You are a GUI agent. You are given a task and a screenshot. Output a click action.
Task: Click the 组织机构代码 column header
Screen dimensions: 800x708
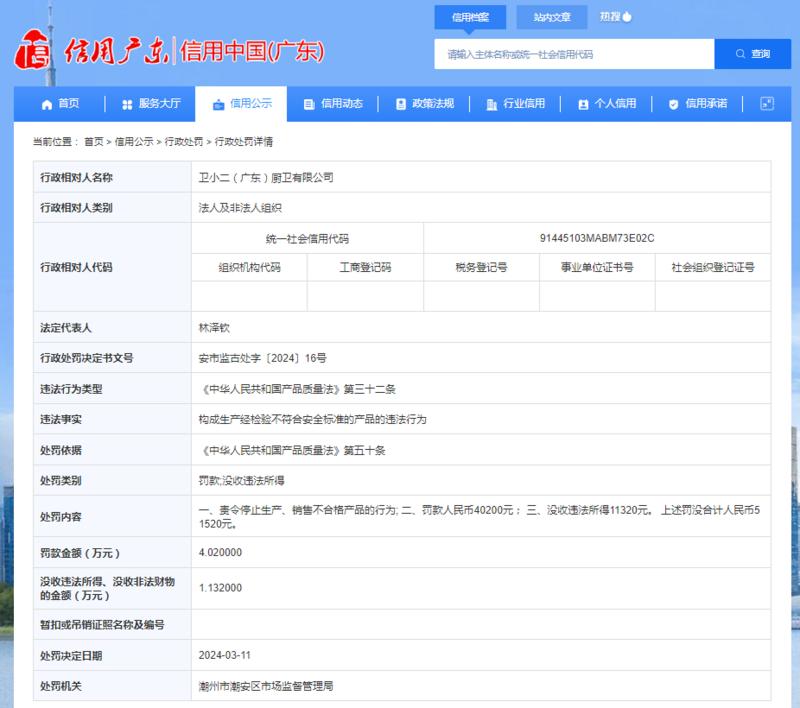point(249,267)
